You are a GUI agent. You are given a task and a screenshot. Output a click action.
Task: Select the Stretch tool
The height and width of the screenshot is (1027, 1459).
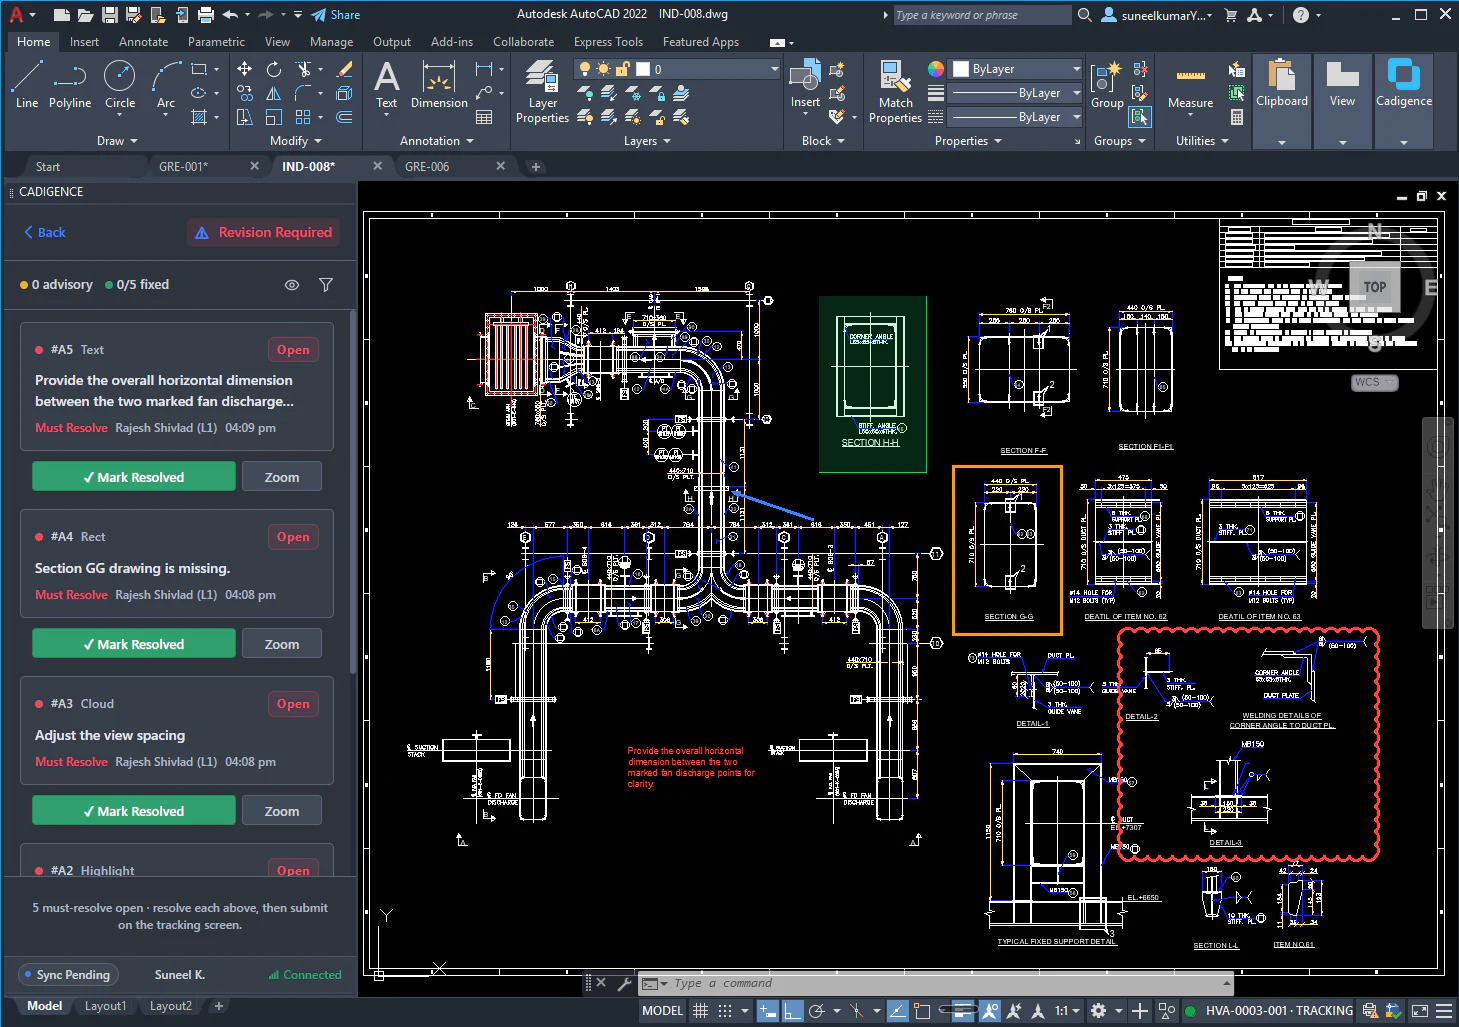coord(244,117)
